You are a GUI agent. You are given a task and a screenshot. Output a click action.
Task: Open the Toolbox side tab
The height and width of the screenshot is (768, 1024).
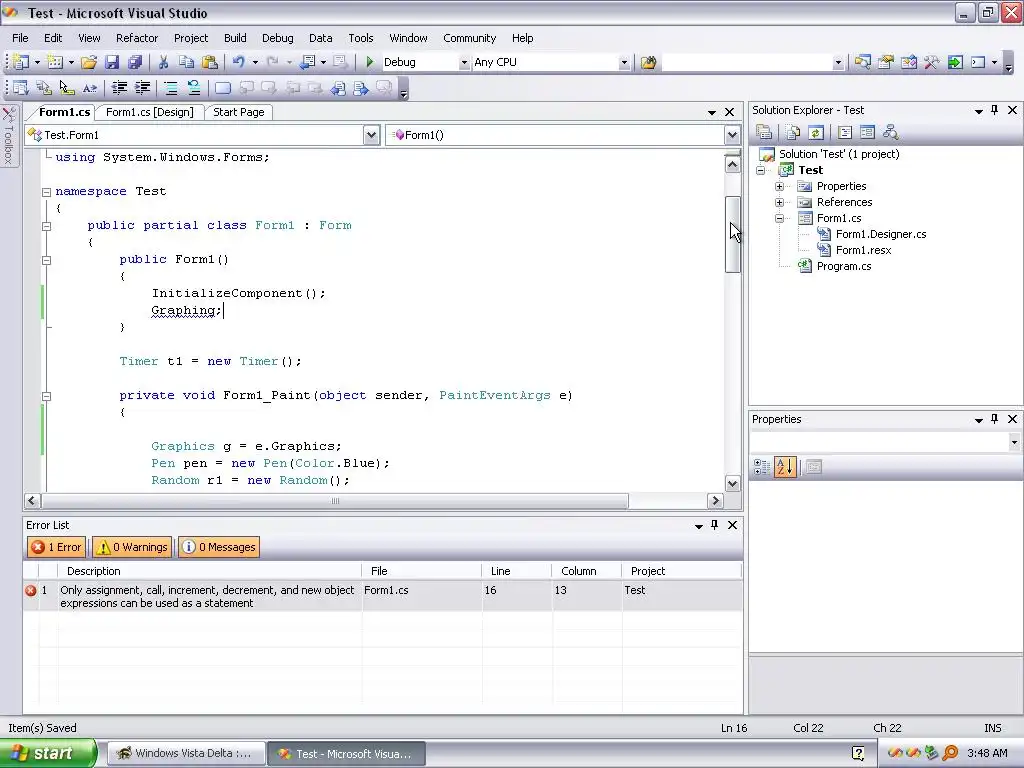[x=8, y=136]
